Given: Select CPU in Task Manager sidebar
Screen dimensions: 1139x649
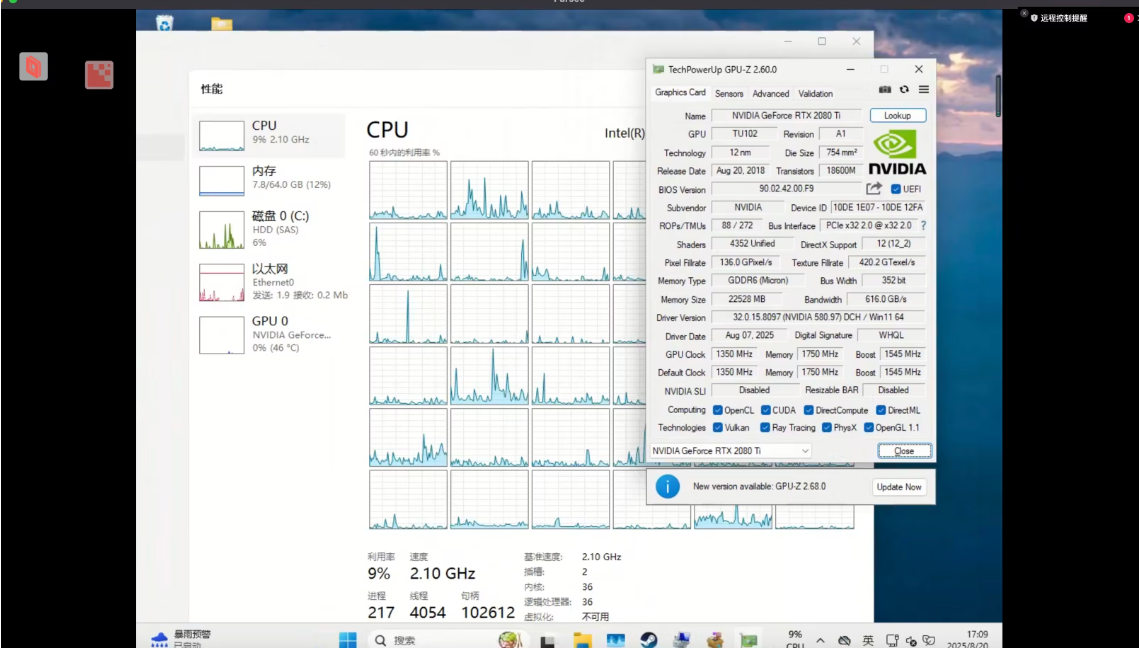Looking at the screenshot, I should pos(269,135).
